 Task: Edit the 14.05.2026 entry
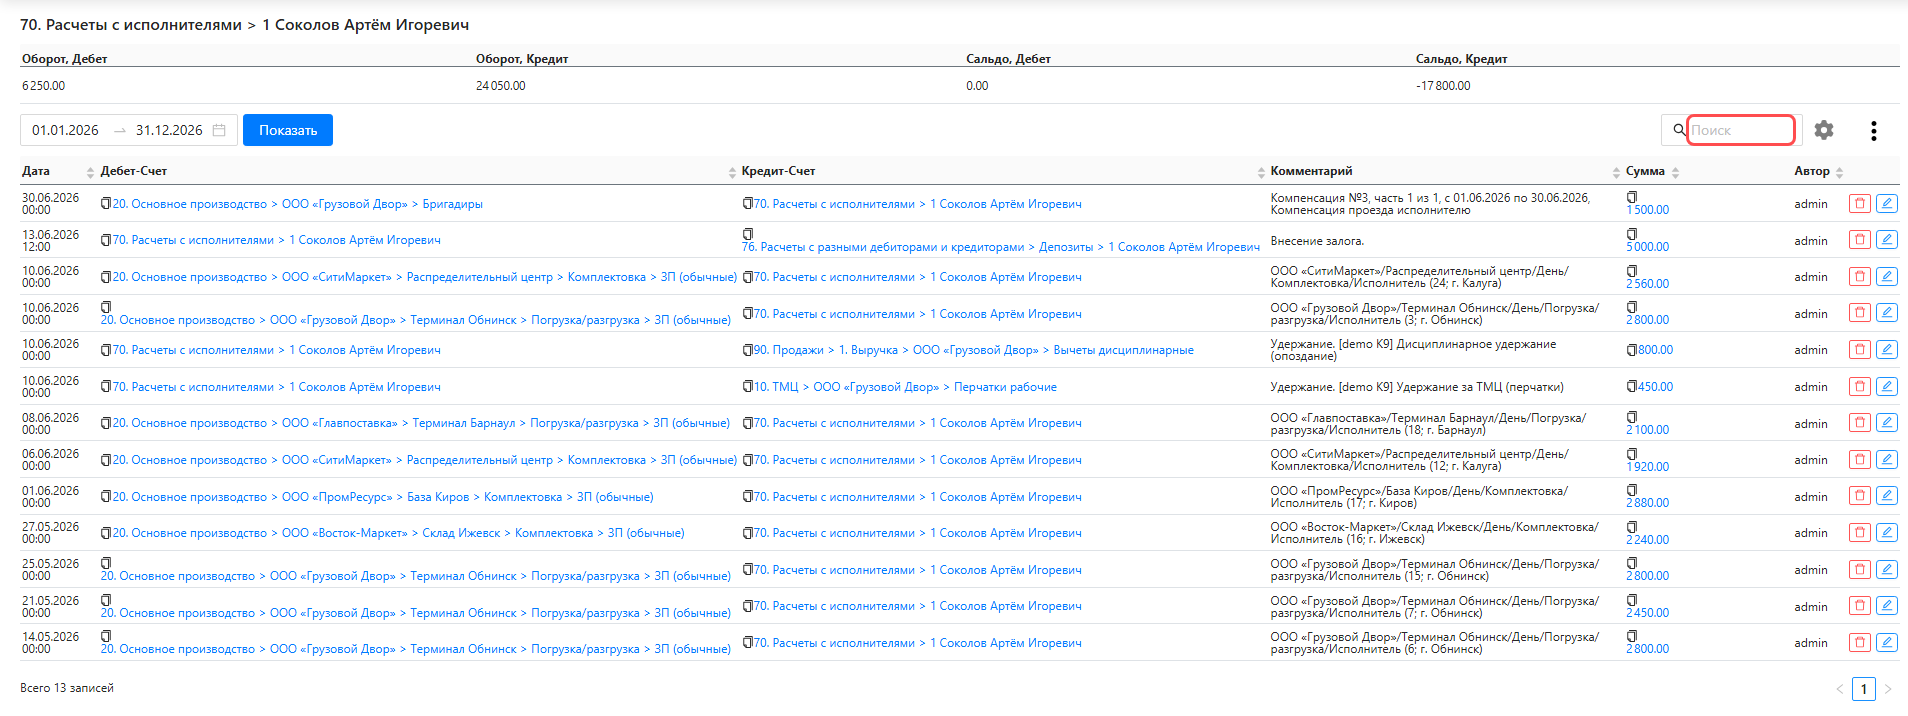1887,642
